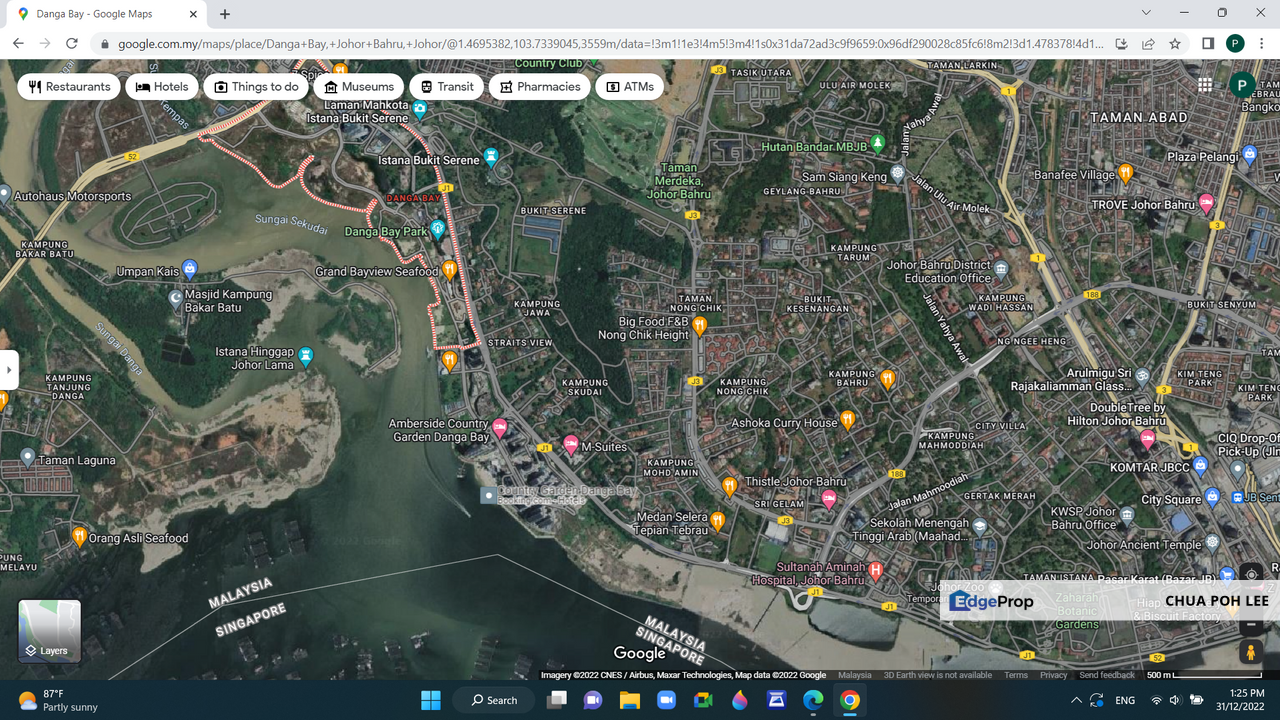
Task: Expand the collapsed side panel arrow
Action: pos(9,370)
